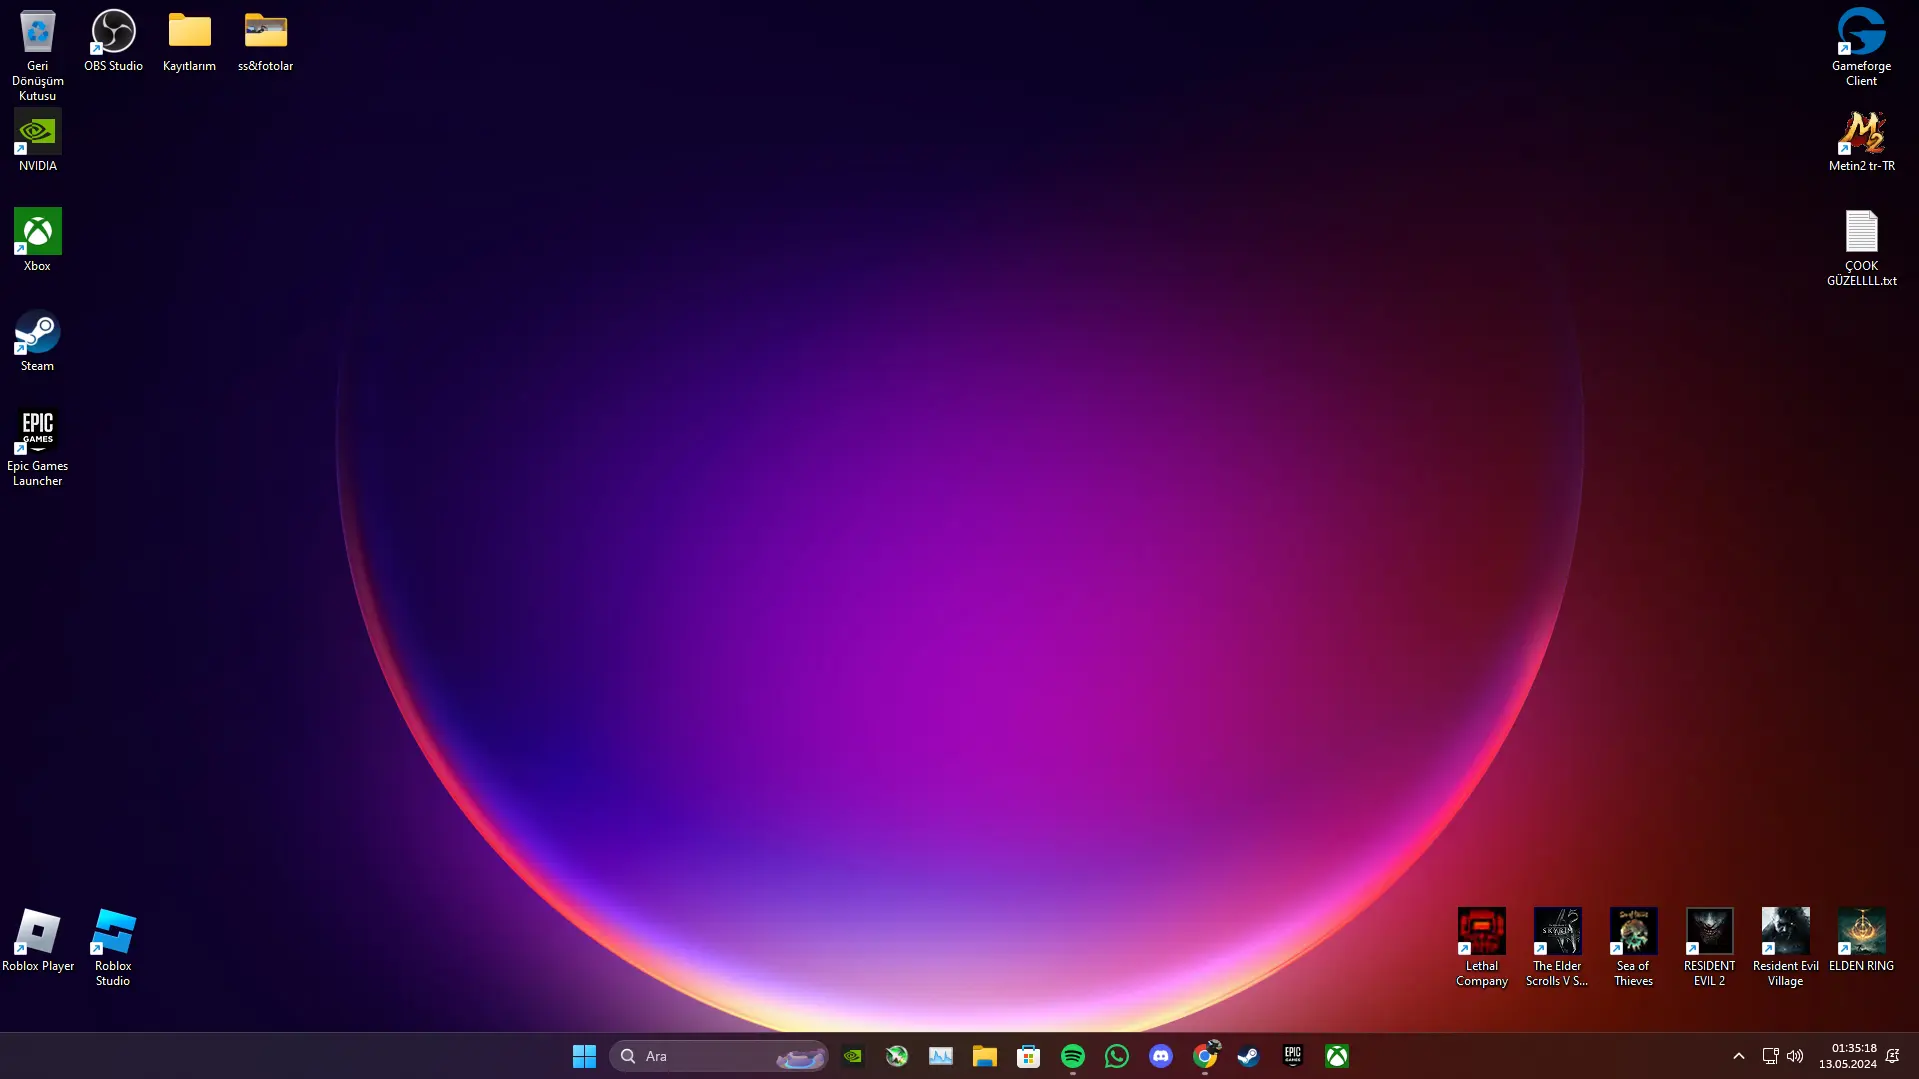The image size is (1919, 1079).
Task: Click the search highlight image in Ara box
Action: coord(799,1056)
